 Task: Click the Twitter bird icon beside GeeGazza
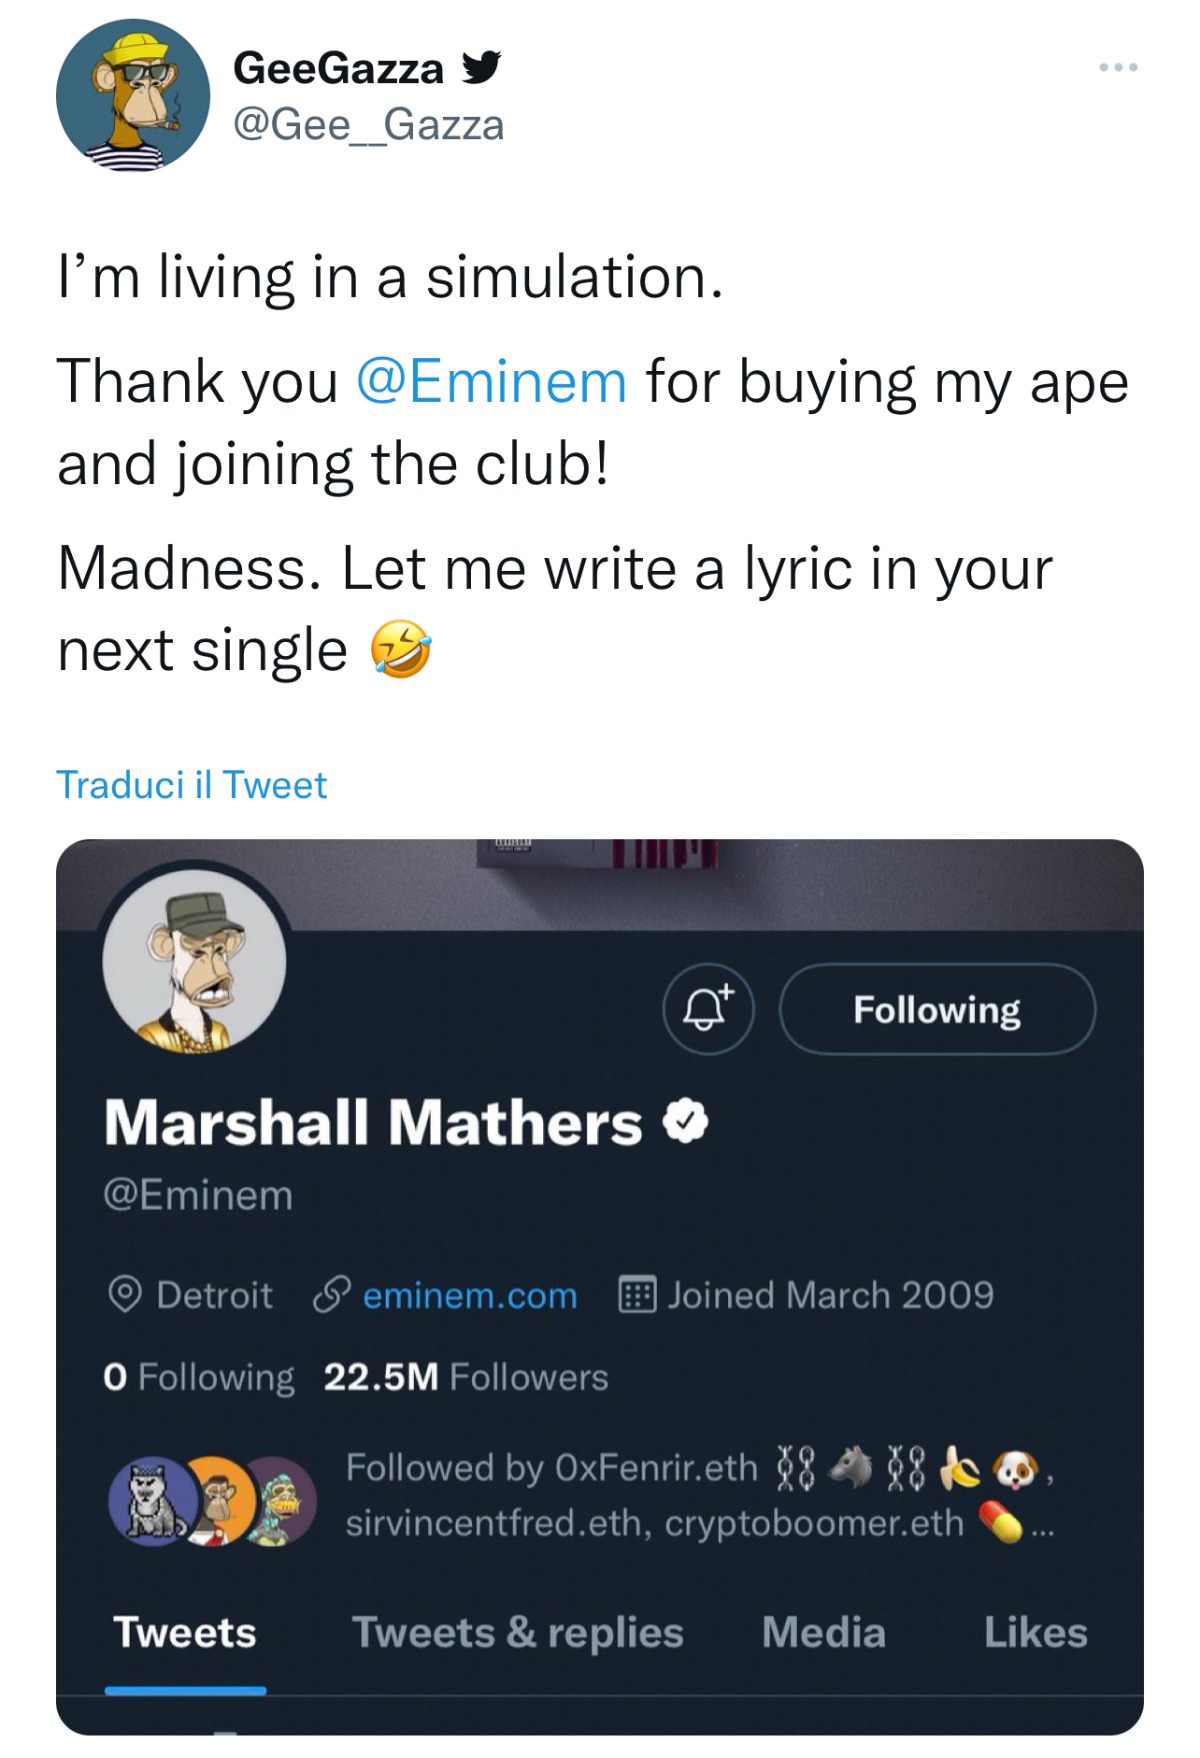481,67
